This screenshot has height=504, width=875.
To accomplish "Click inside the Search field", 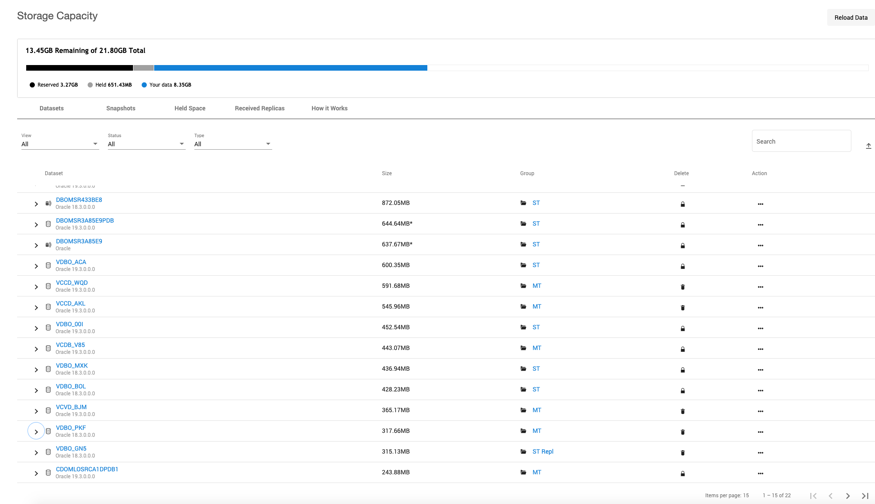I will click(x=800, y=142).
